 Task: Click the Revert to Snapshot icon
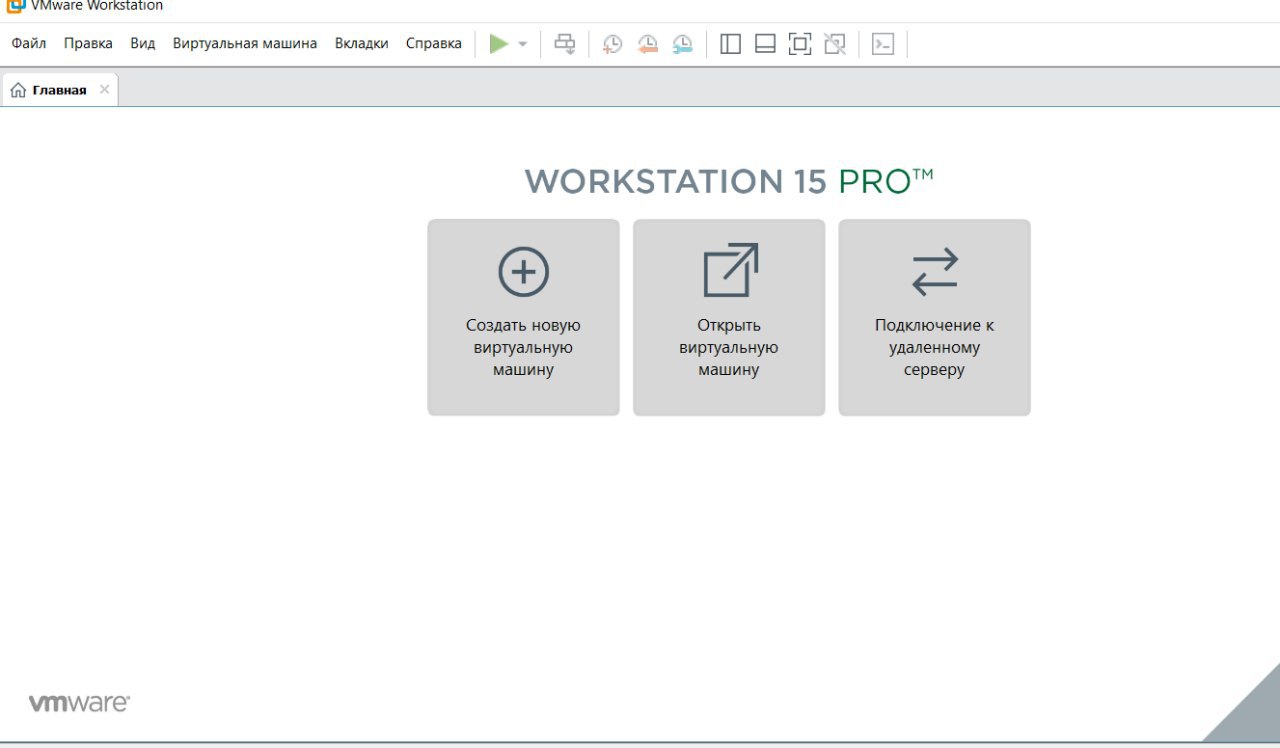648,44
